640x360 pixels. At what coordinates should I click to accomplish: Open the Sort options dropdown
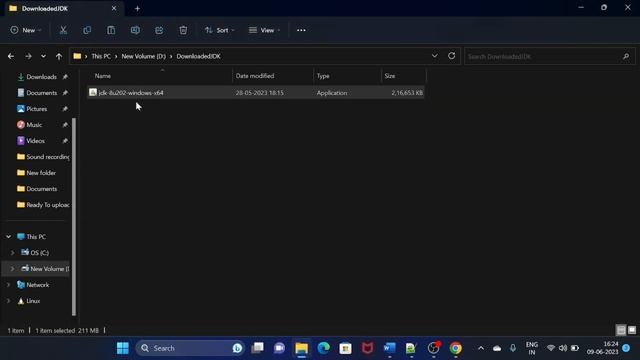(x=220, y=30)
